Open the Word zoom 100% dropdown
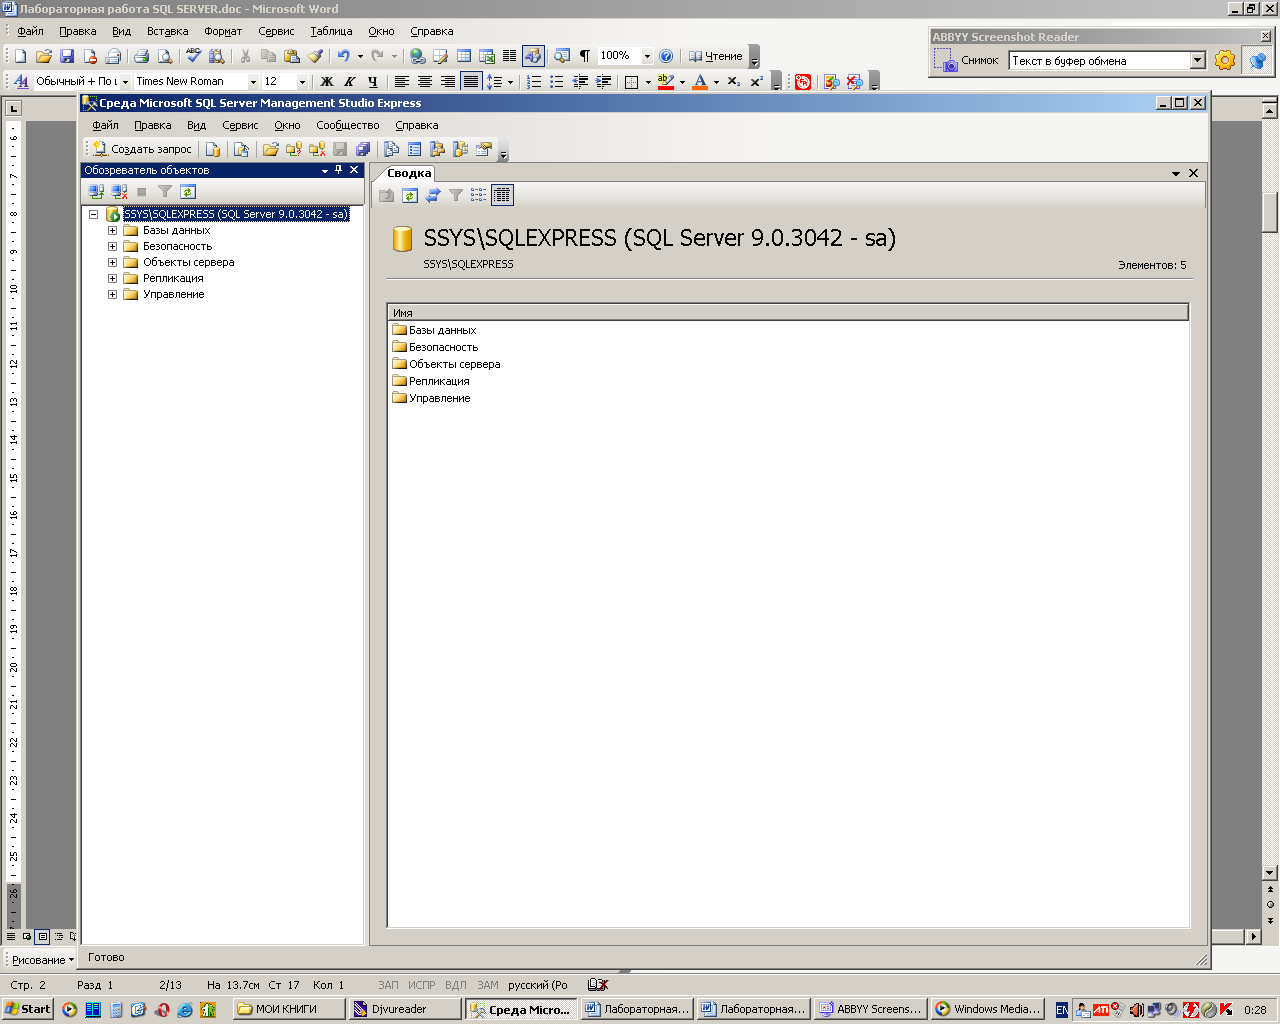Image resolution: width=1280 pixels, height=1024 pixels. click(647, 56)
